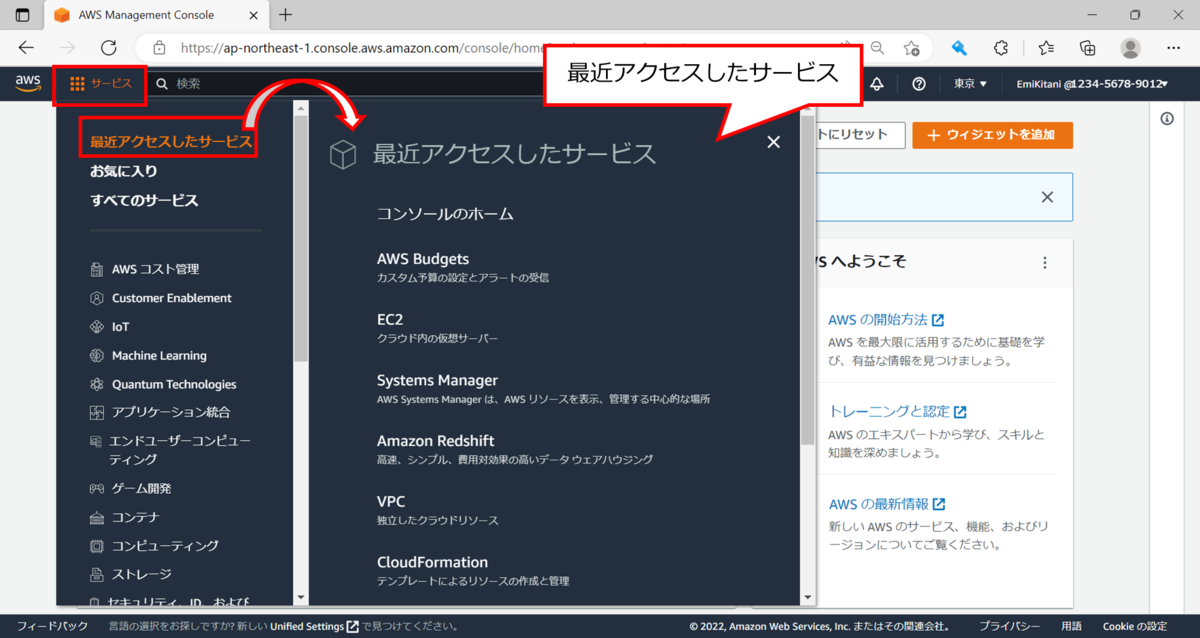Click the ストレージ category icon
Image resolution: width=1200 pixels, height=638 pixels.
click(97, 575)
